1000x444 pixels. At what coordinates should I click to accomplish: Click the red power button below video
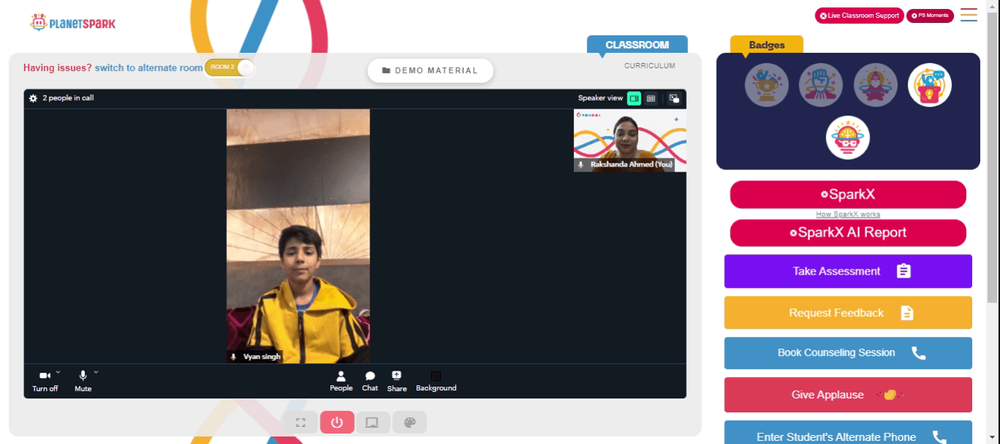point(337,422)
